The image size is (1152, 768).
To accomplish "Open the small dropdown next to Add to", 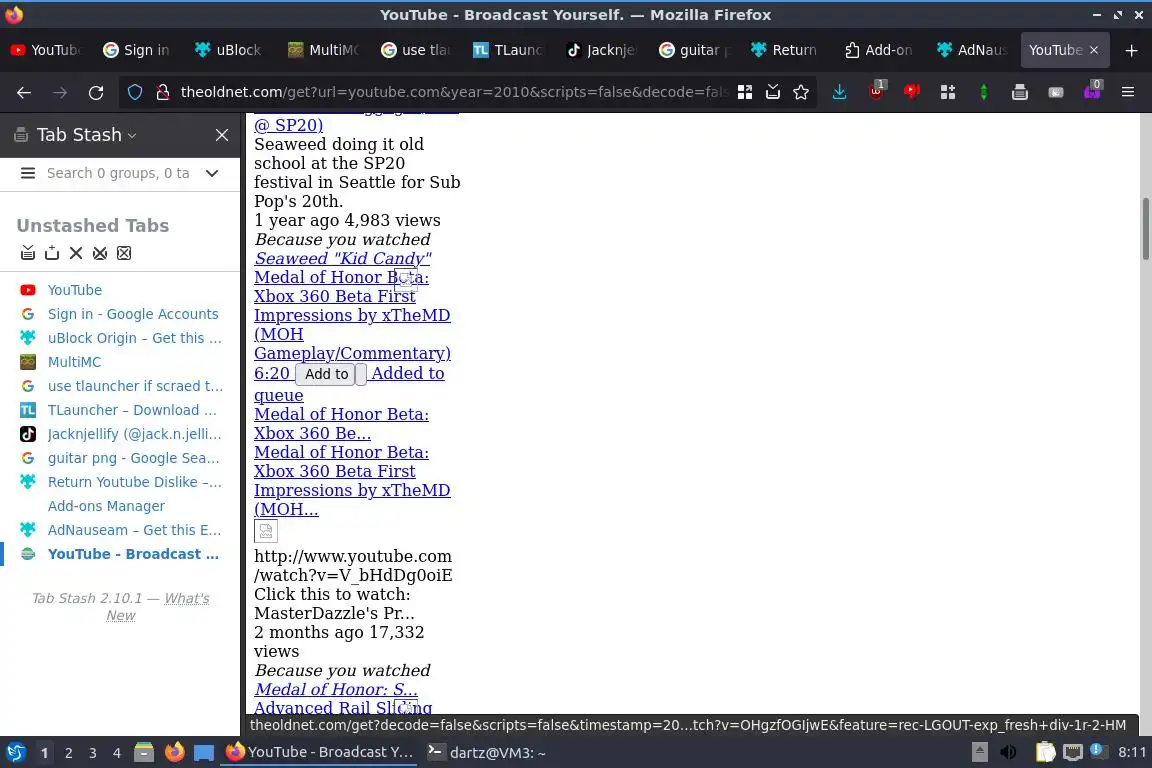I will click(361, 374).
